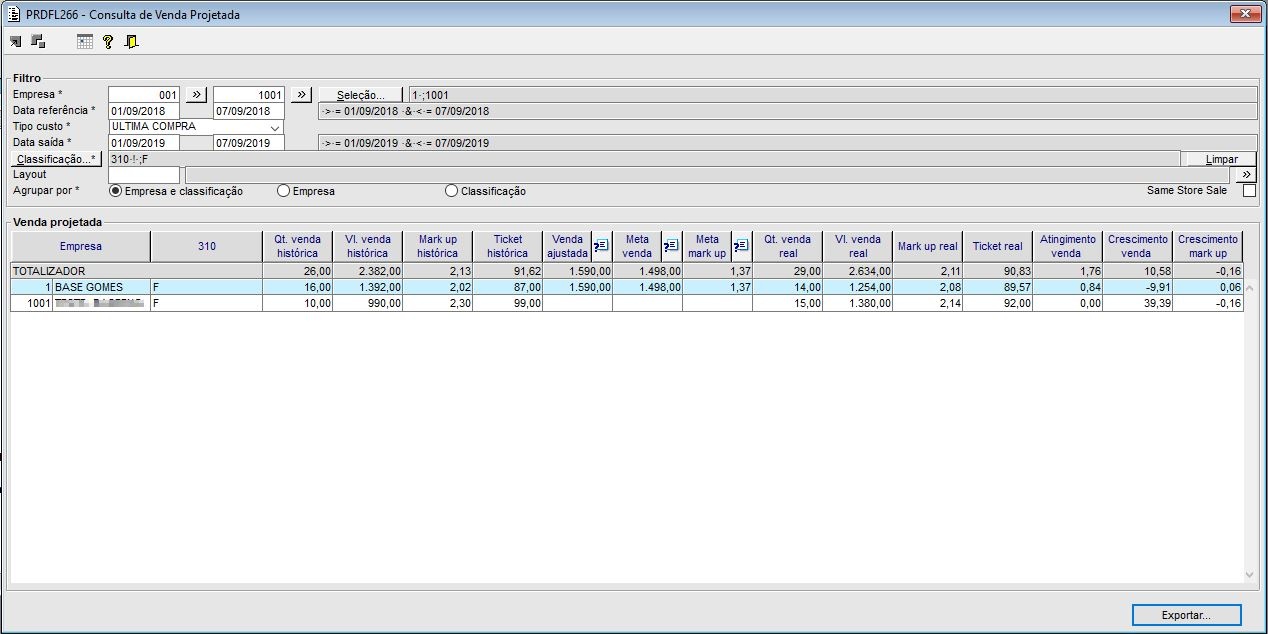The image size is (1268, 634).
Task: Click the overlapping squares toolbar icon
Action: [x=38, y=41]
